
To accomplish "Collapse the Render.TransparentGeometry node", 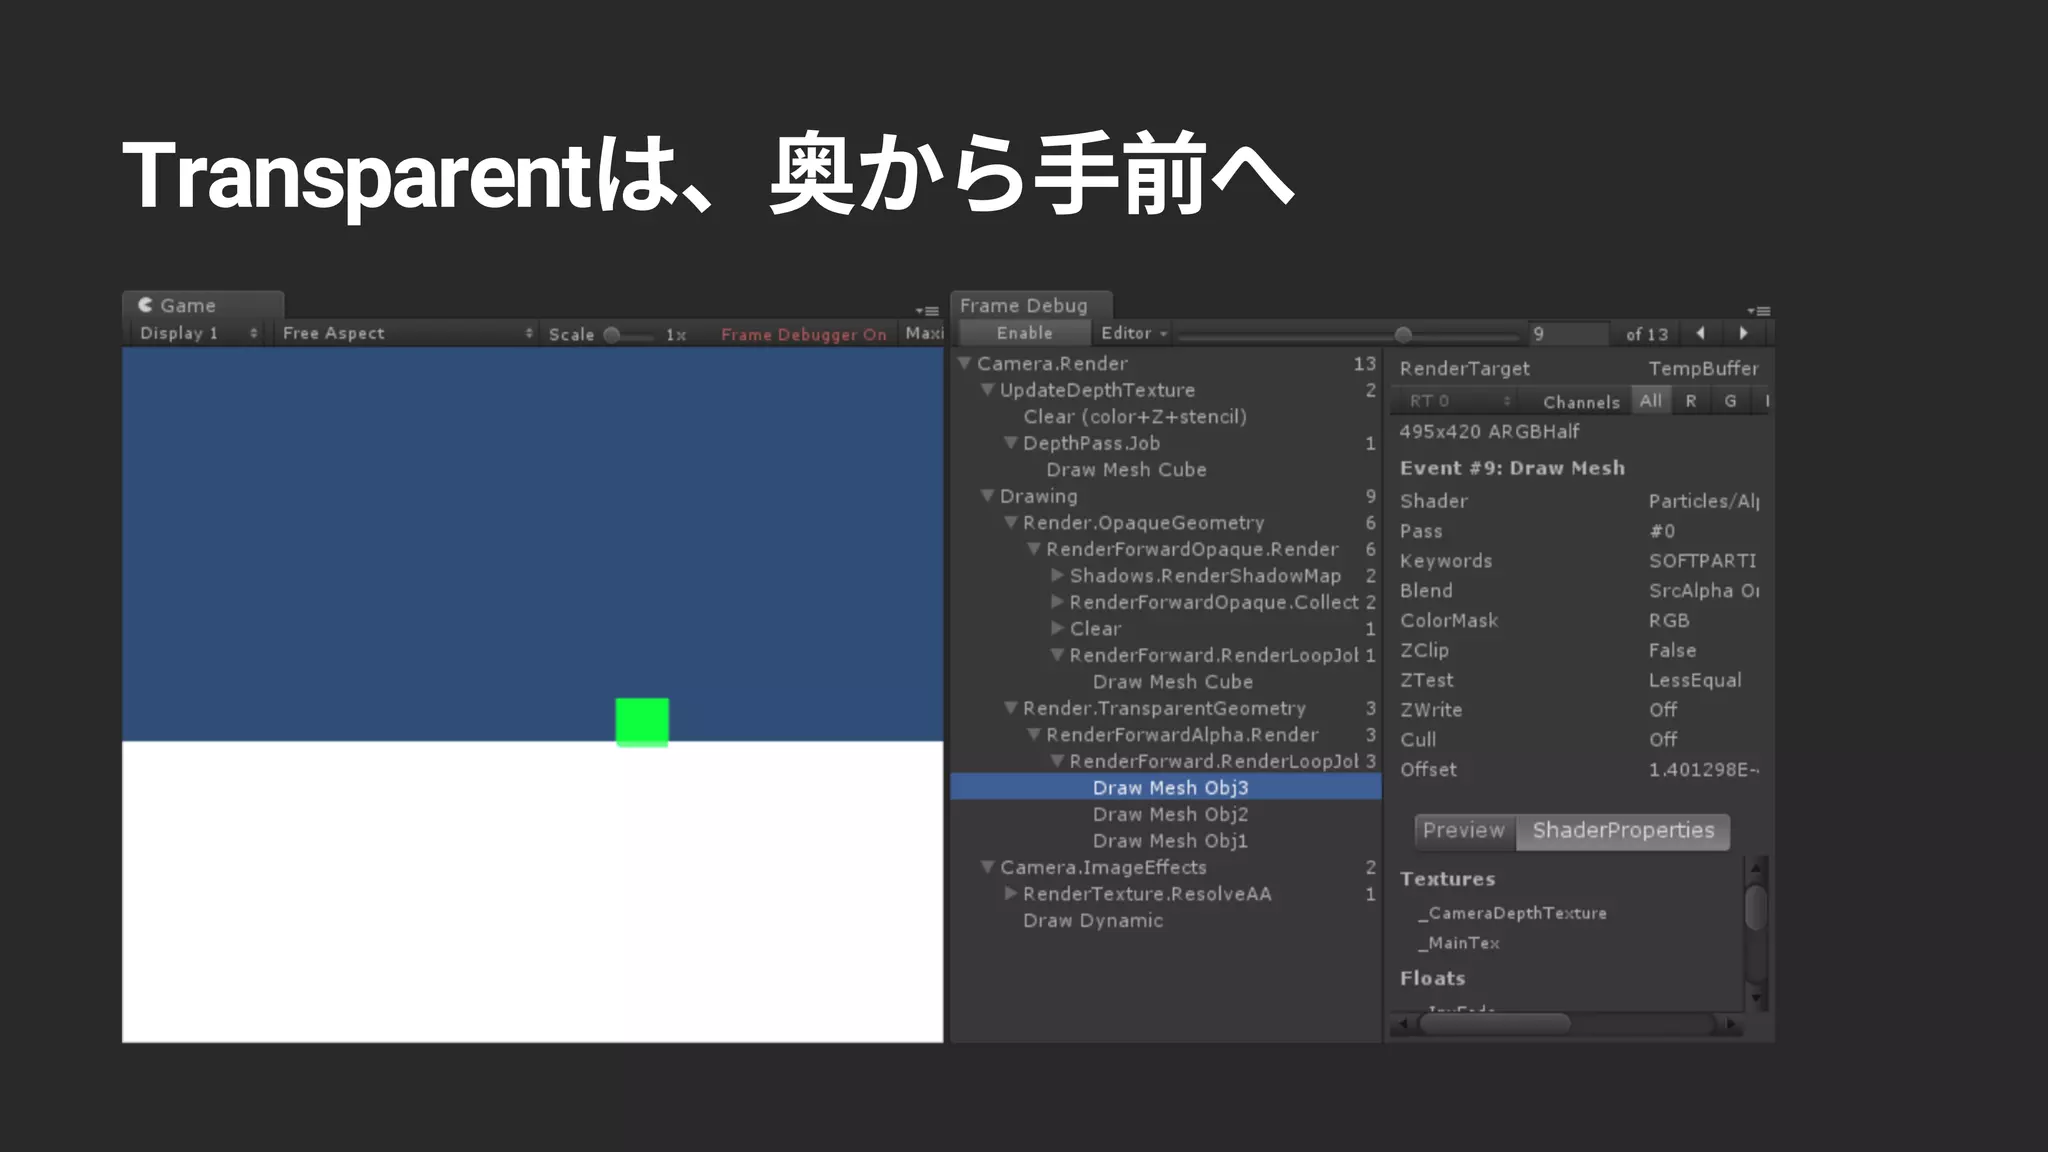I will tap(1011, 708).
